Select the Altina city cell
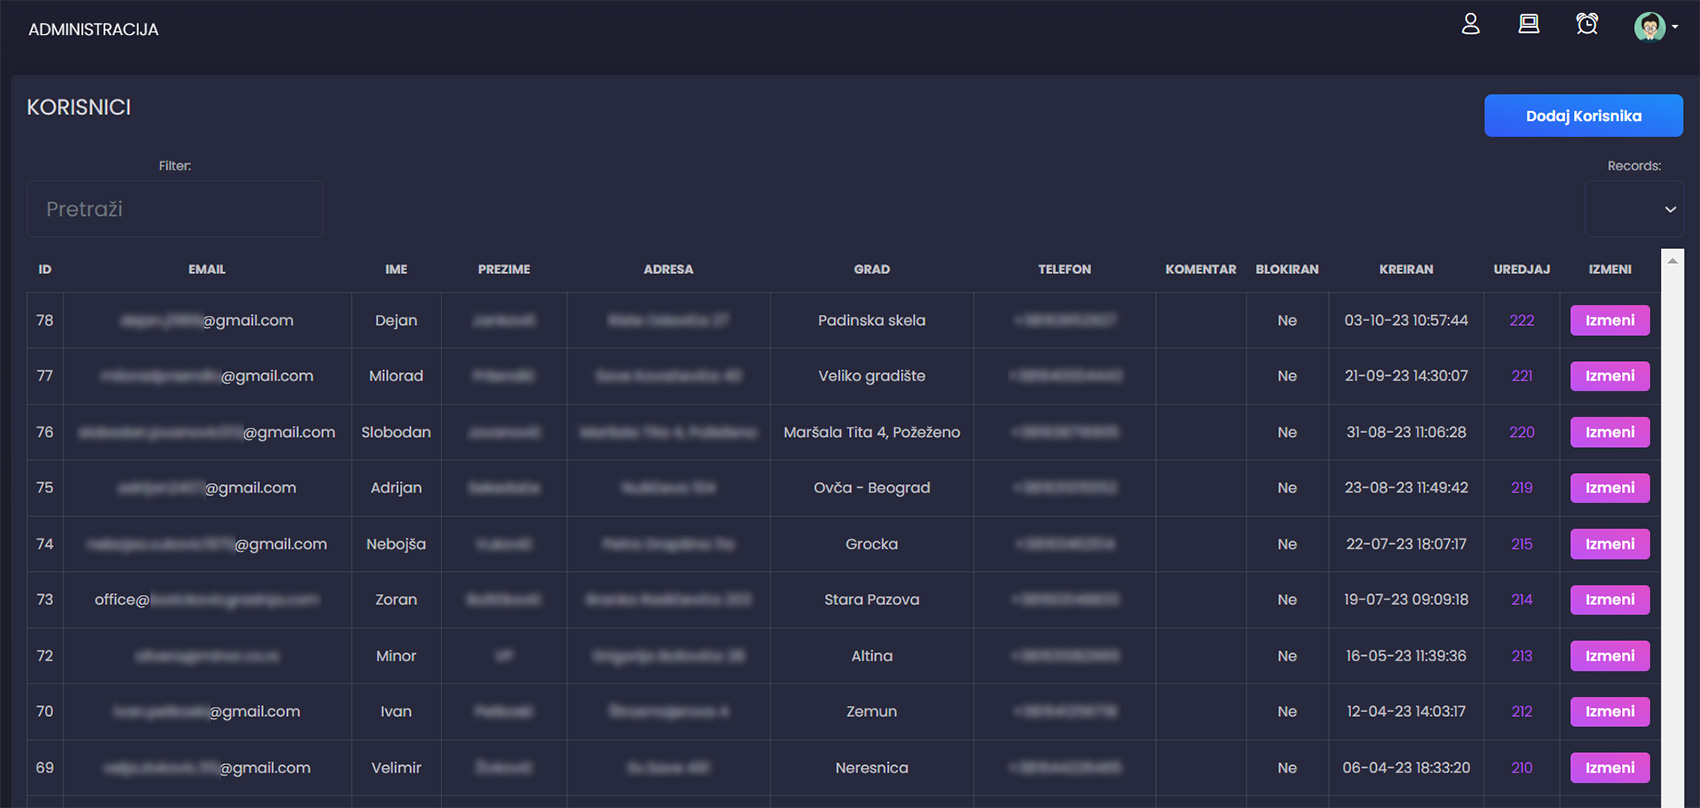 click(x=871, y=656)
